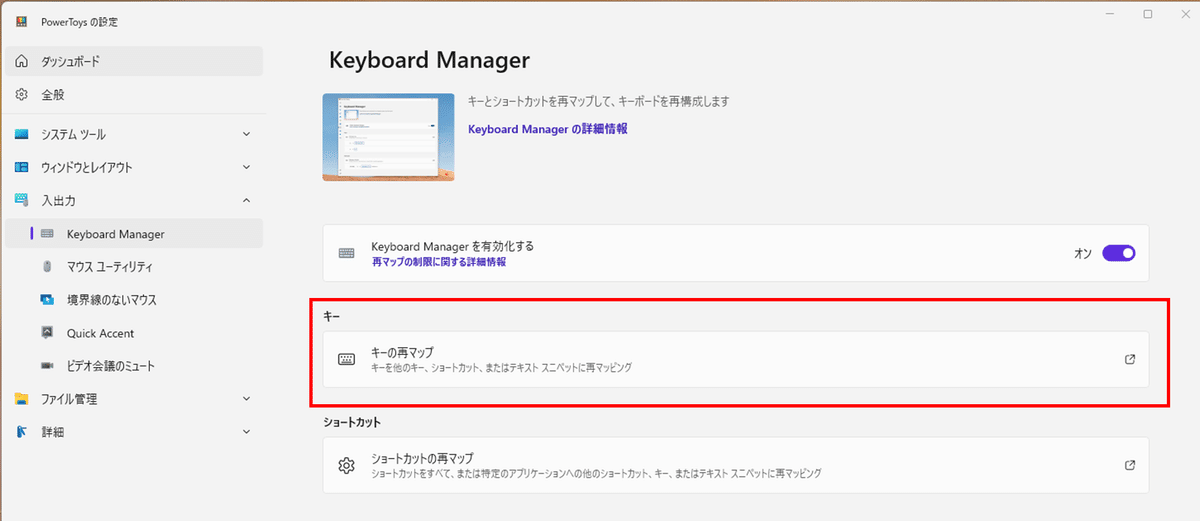The width and height of the screenshot is (1200, 521).
Task: Open the 再マップの制限に関する詳細情報 link
Action: 438,262
